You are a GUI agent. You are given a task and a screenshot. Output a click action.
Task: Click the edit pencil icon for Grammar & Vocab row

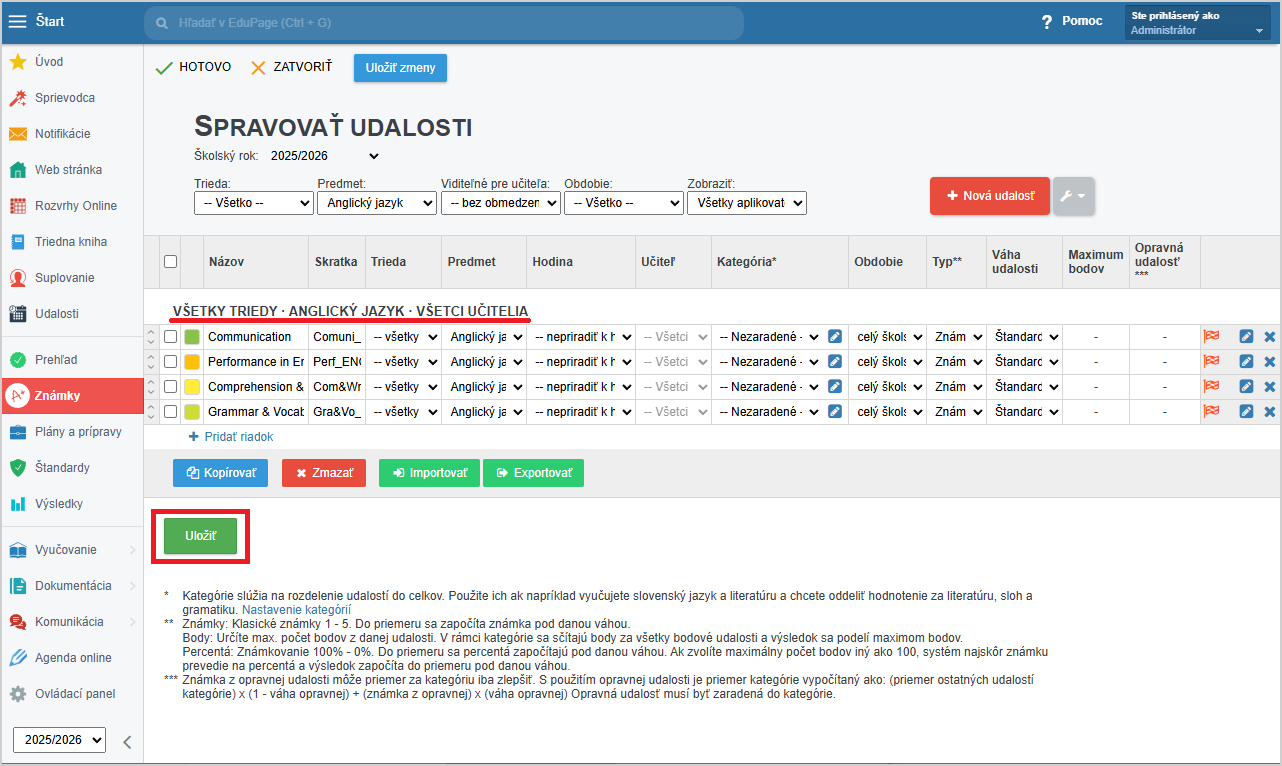click(1246, 412)
